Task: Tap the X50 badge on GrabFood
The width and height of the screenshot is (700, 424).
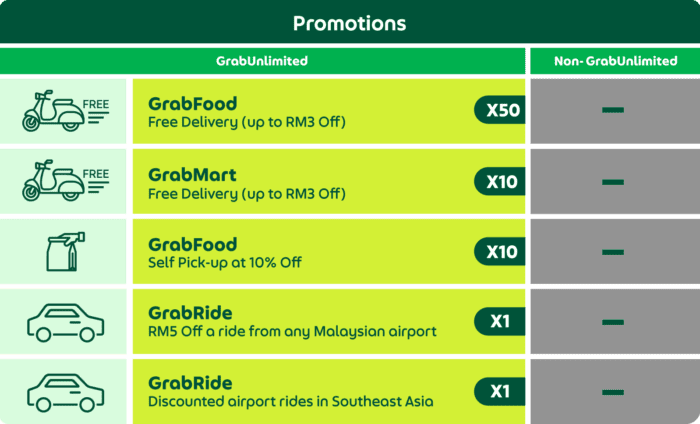Action: click(500, 110)
